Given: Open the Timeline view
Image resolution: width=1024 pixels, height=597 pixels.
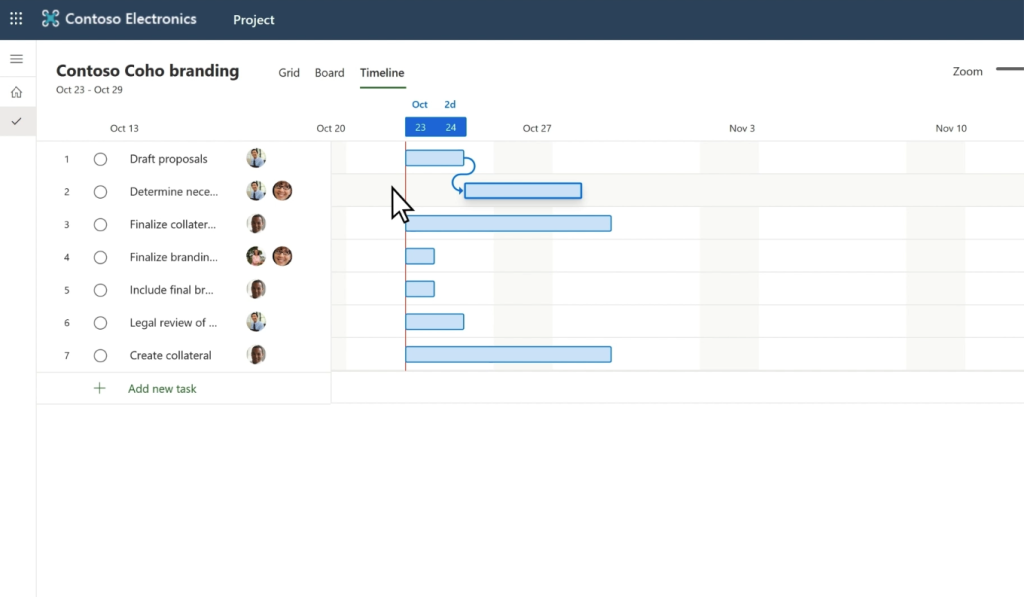Looking at the screenshot, I should click(x=382, y=72).
